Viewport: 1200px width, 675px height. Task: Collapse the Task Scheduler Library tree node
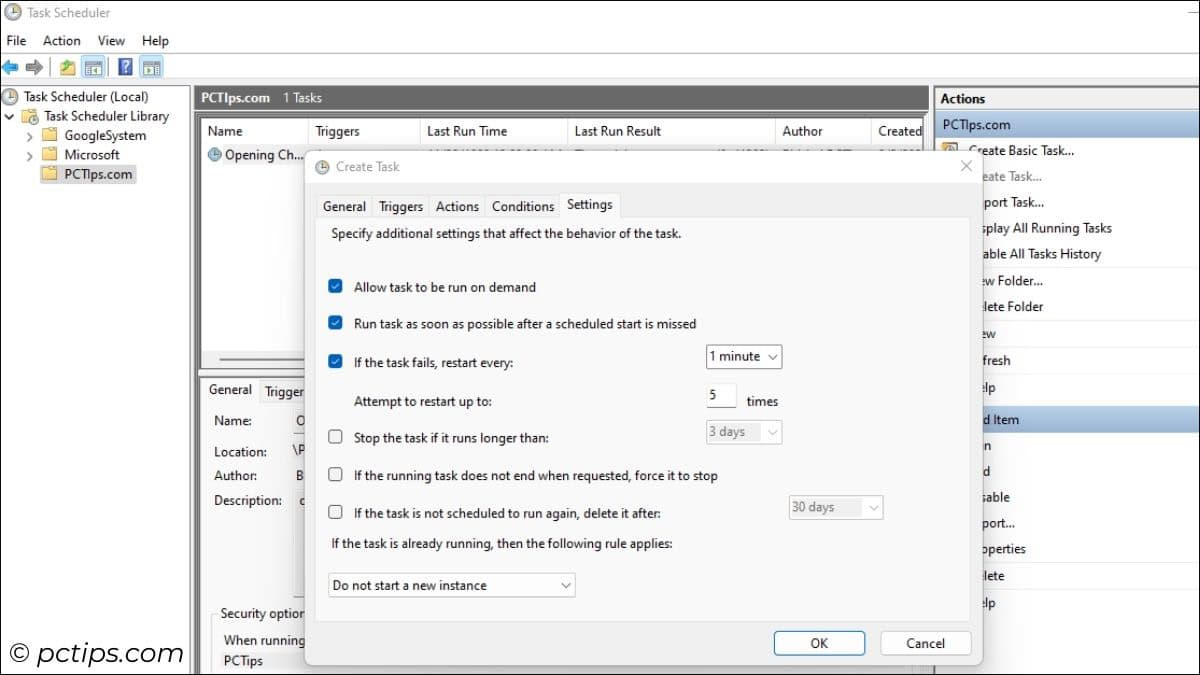(x=9, y=115)
